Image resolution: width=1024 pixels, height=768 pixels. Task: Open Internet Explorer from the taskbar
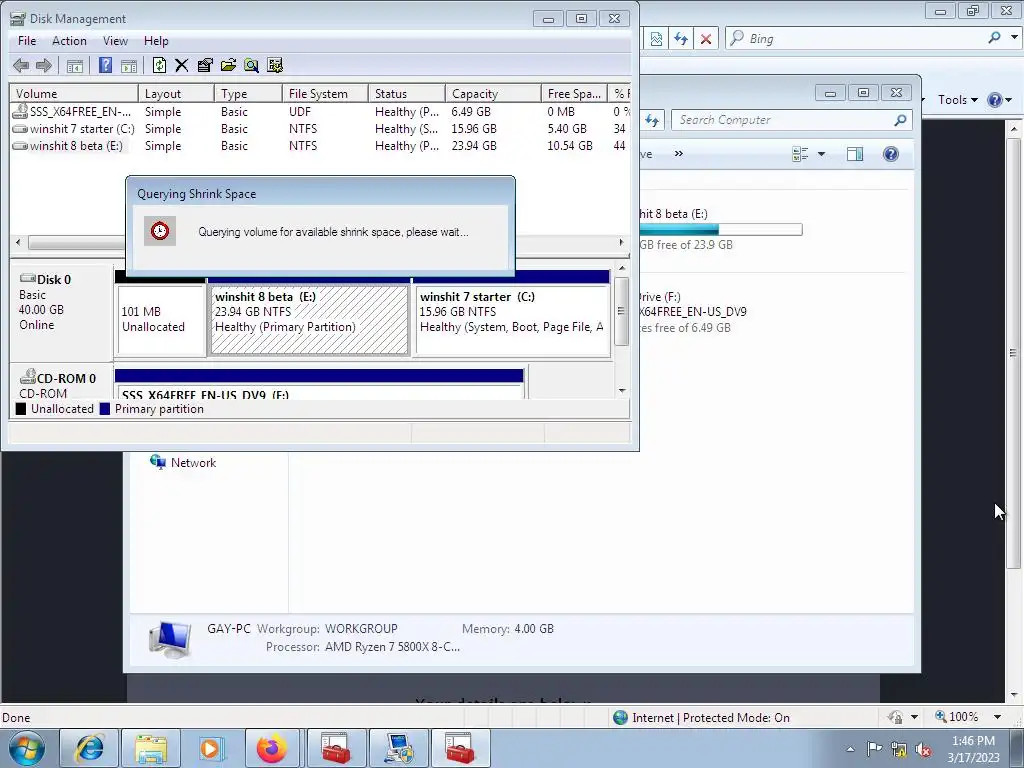coord(89,748)
